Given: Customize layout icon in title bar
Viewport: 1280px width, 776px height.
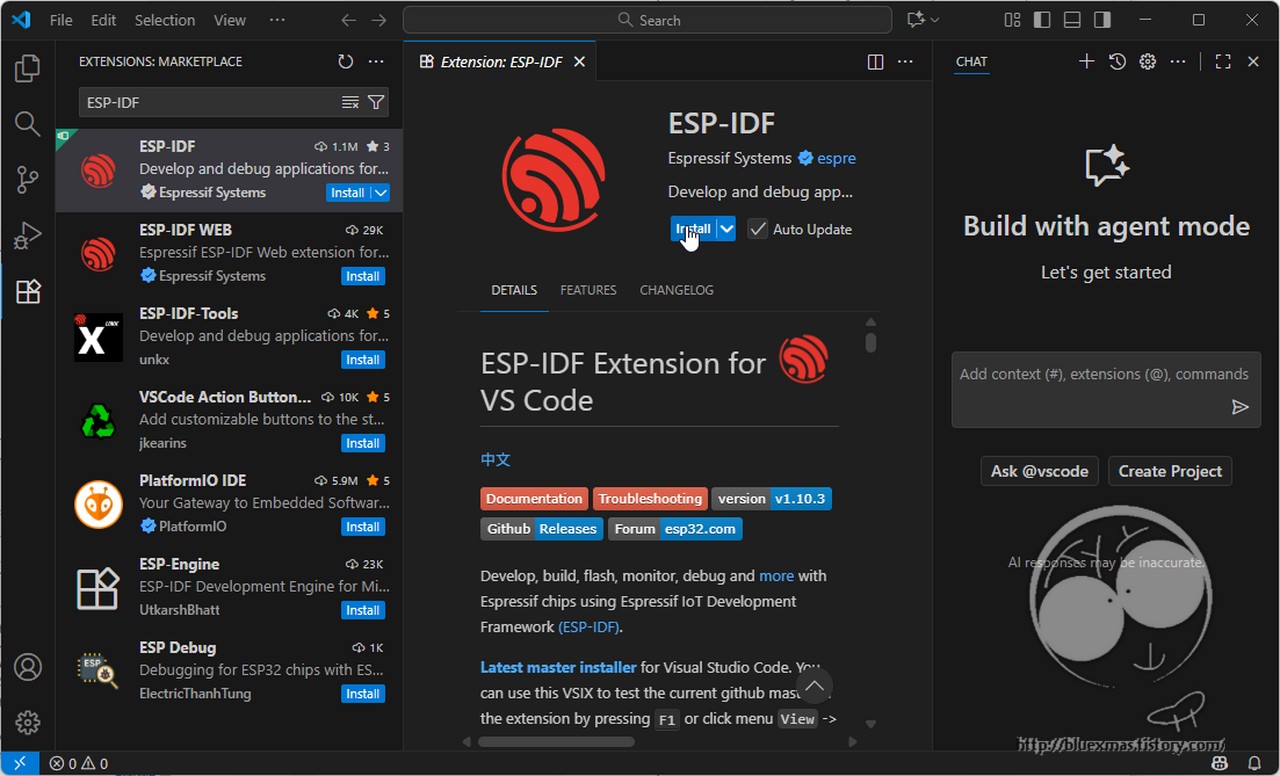Looking at the screenshot, I should pos(1012,20).
